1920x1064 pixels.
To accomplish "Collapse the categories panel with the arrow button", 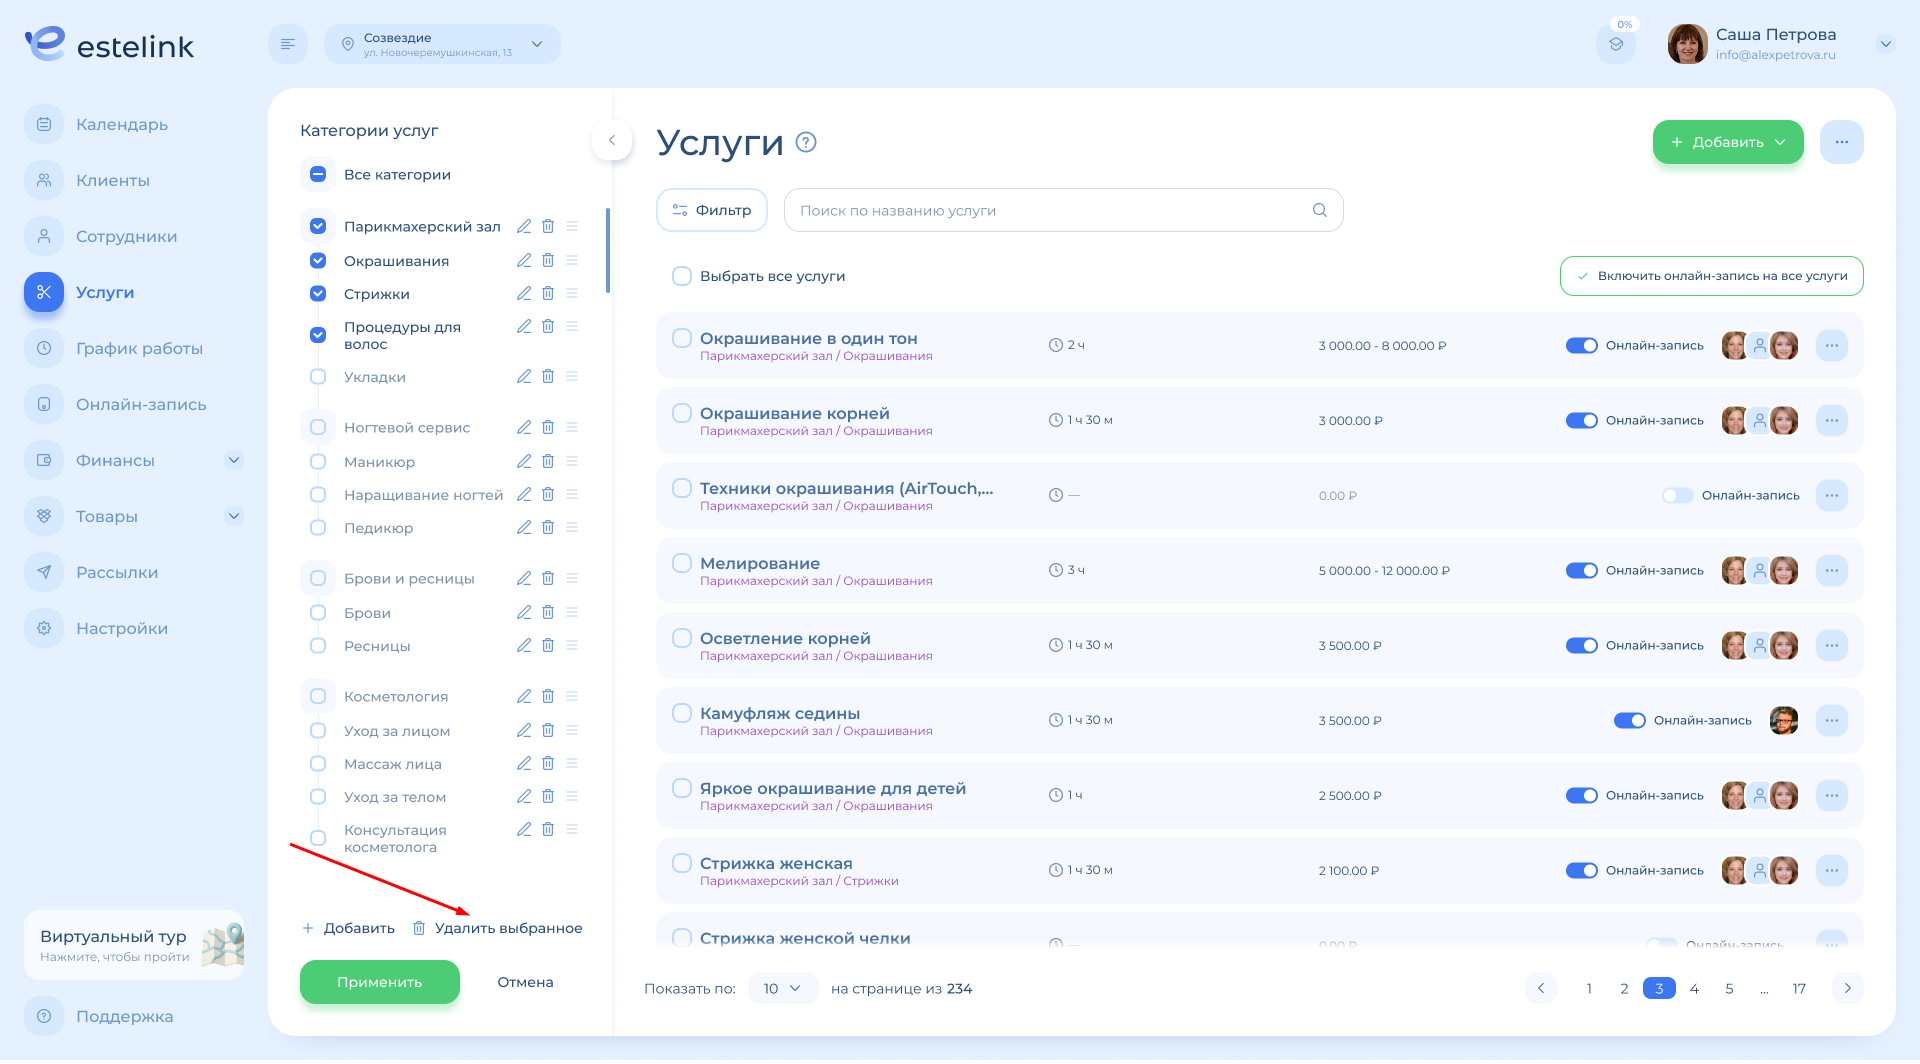I will tap(612, 140).
